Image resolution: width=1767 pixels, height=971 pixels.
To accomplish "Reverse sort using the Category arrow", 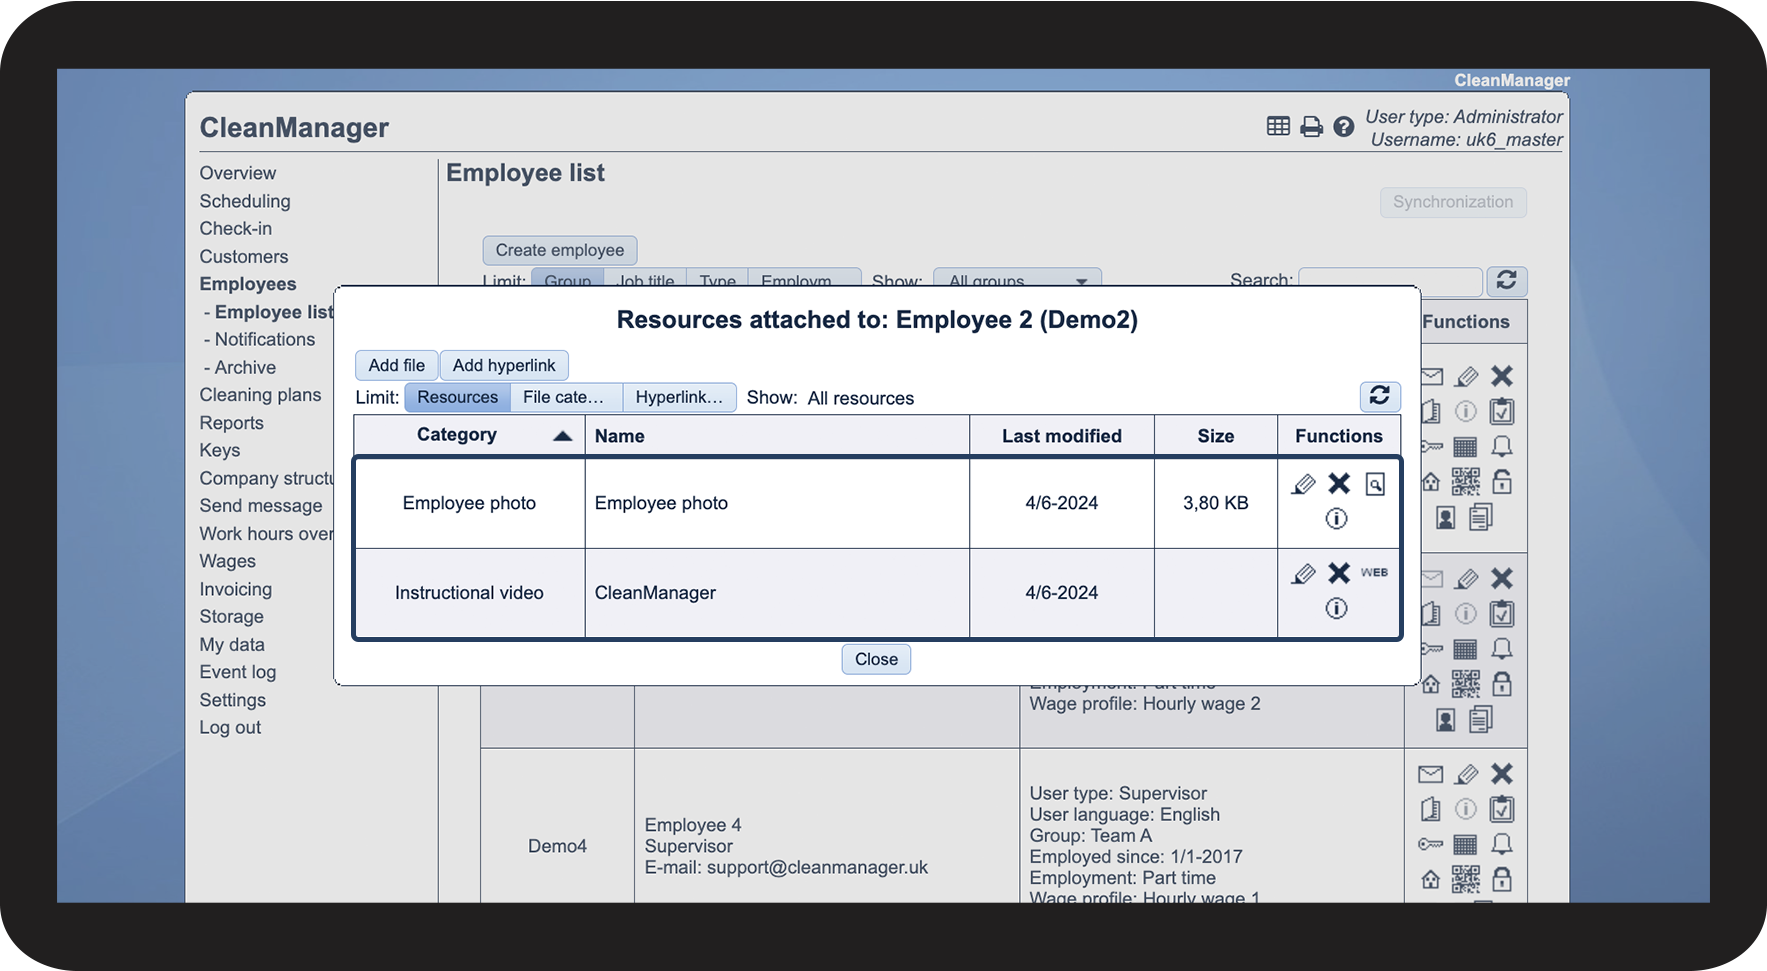I will pos(562,436).
